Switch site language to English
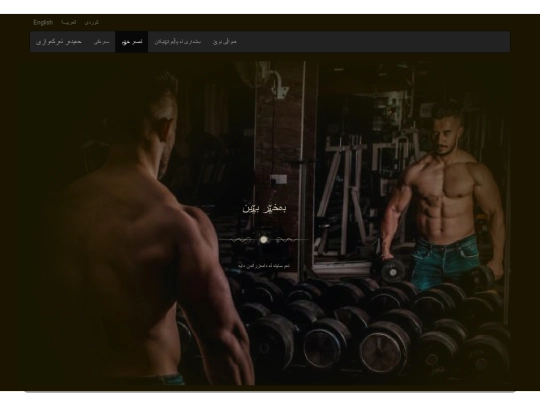The image size is (540, 405). click(x=43, y=22)
